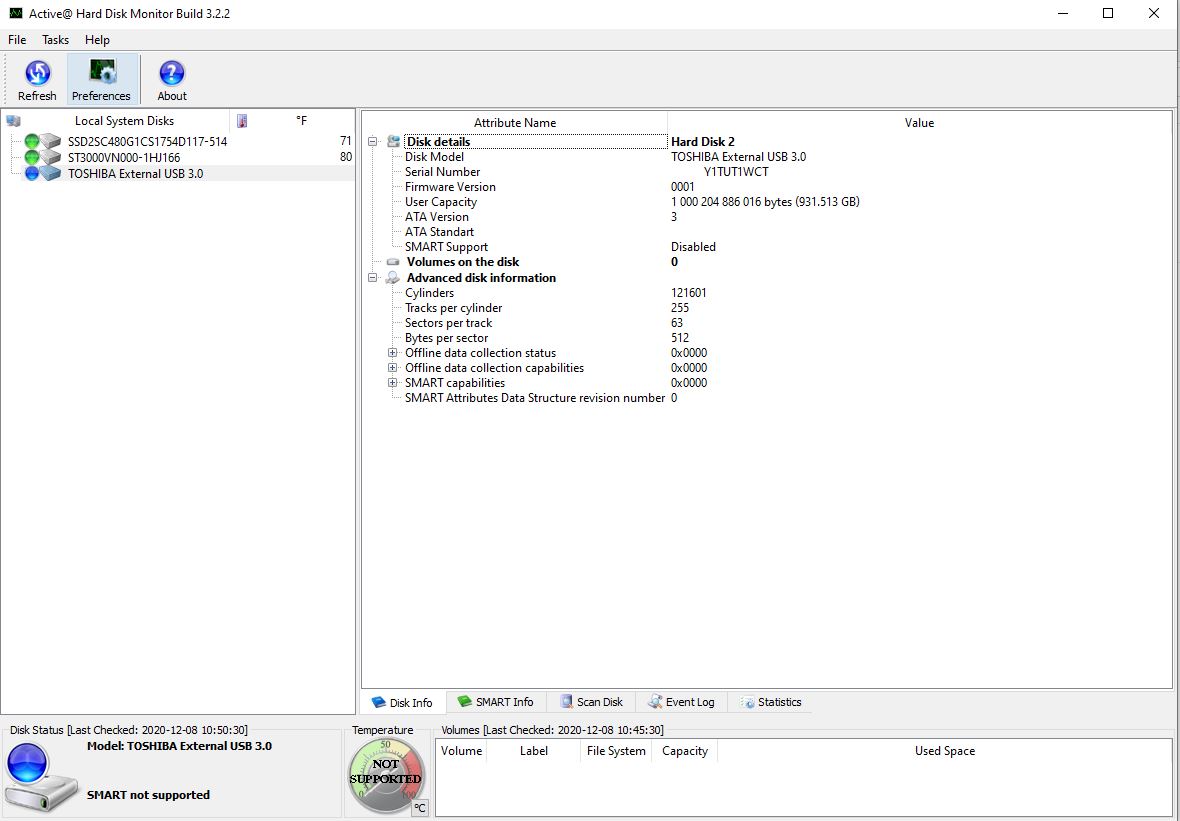This screenshot has width=1180, height=821.
Task: Open the Tasks menu
Action: (x=56, y=40)
